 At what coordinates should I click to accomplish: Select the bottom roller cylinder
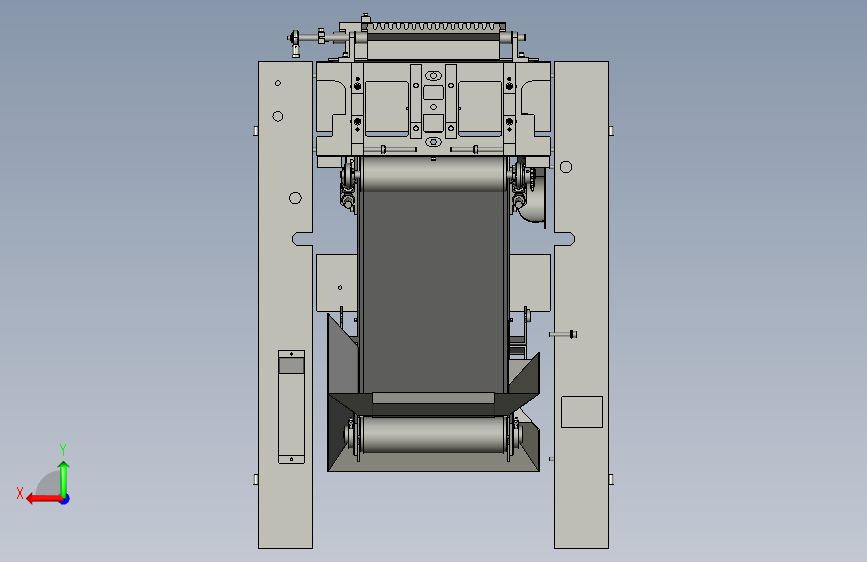[x=433, y=434]
